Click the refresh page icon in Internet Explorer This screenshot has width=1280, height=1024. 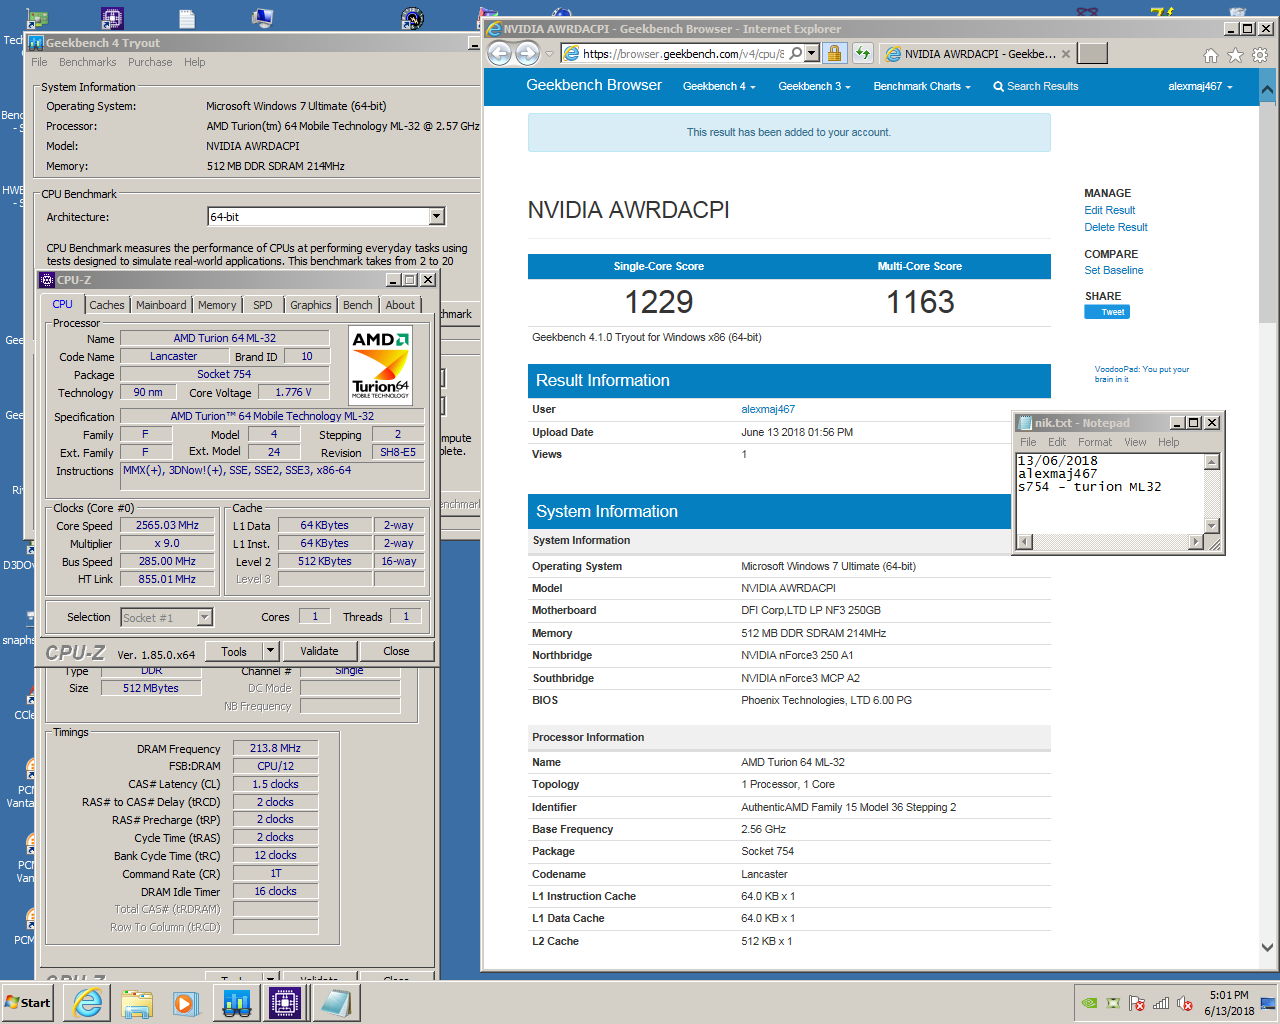click(x=863, y=54)
